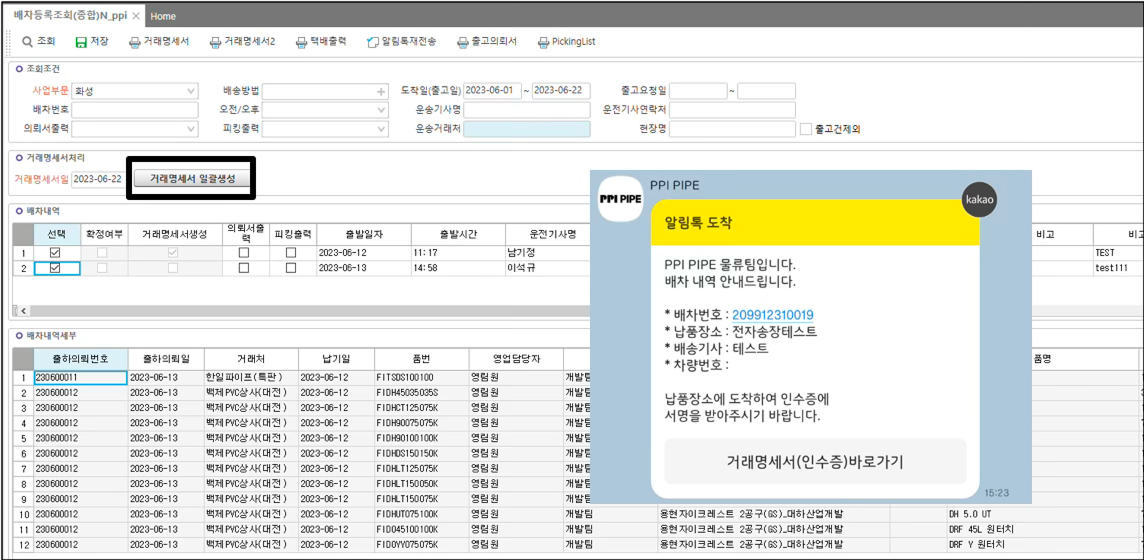Toggle 피킹출력 checkbox for the 2023-06-12 row

coord(291,252)
